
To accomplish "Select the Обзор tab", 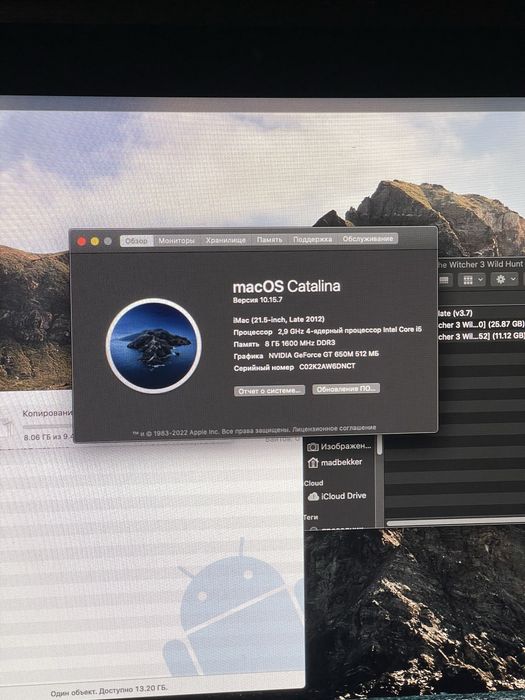I will 137,241.
